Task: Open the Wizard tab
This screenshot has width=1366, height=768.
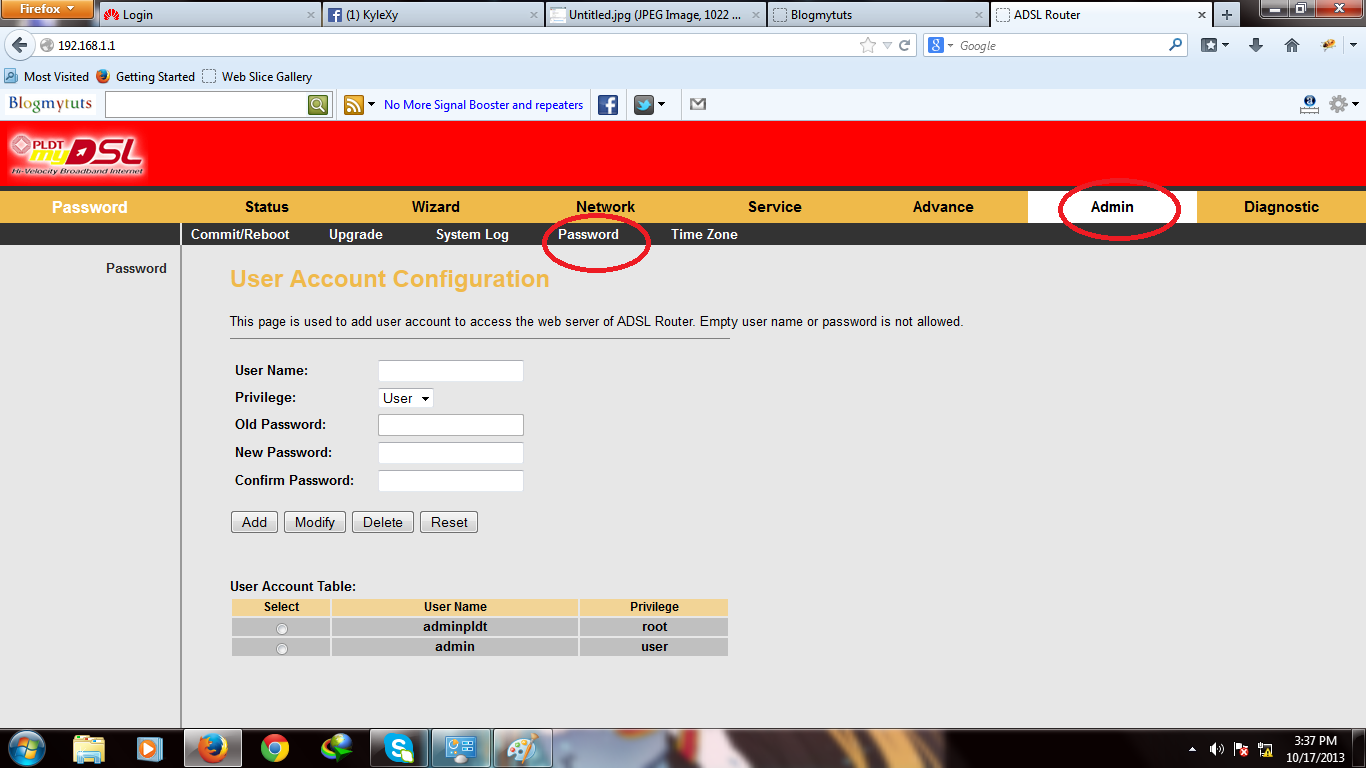Action: pos(436,207)
